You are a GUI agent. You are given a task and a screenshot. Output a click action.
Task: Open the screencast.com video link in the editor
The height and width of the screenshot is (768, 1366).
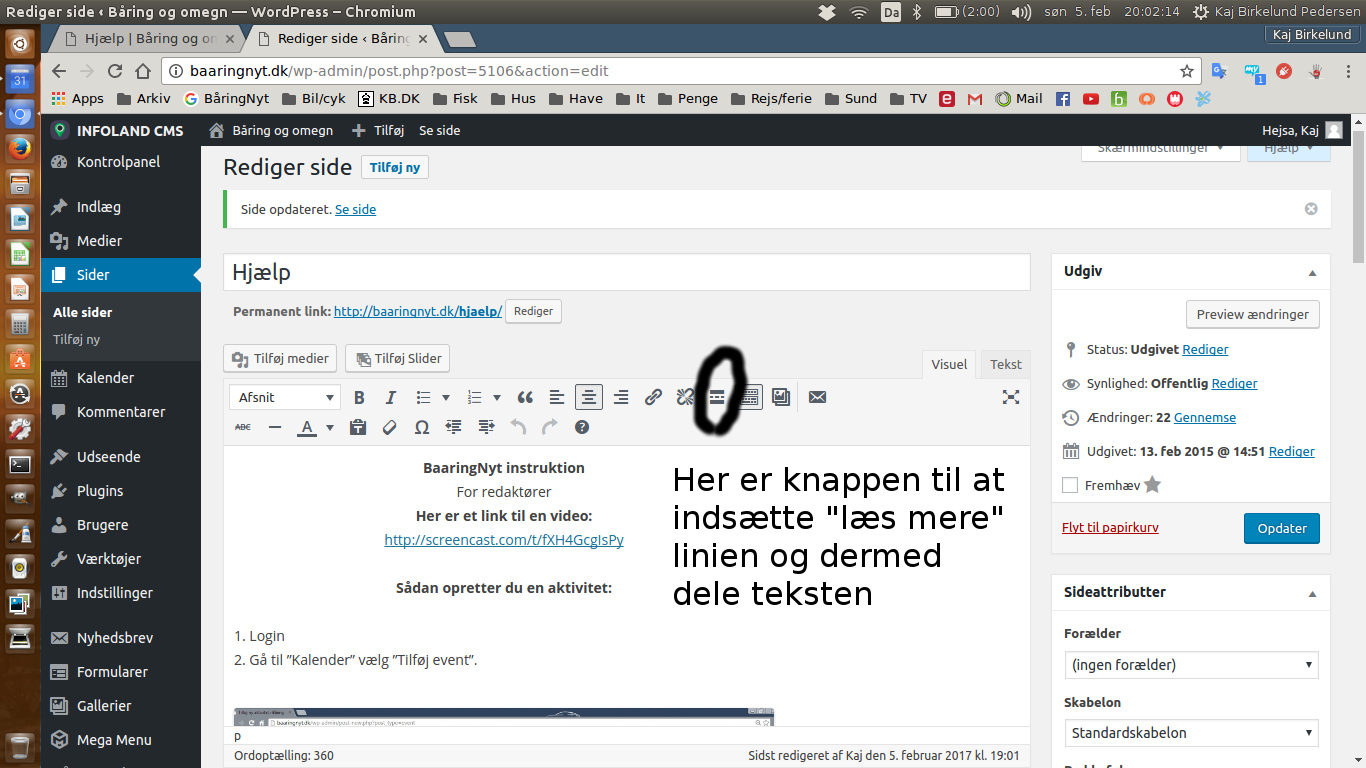(504, 540)
